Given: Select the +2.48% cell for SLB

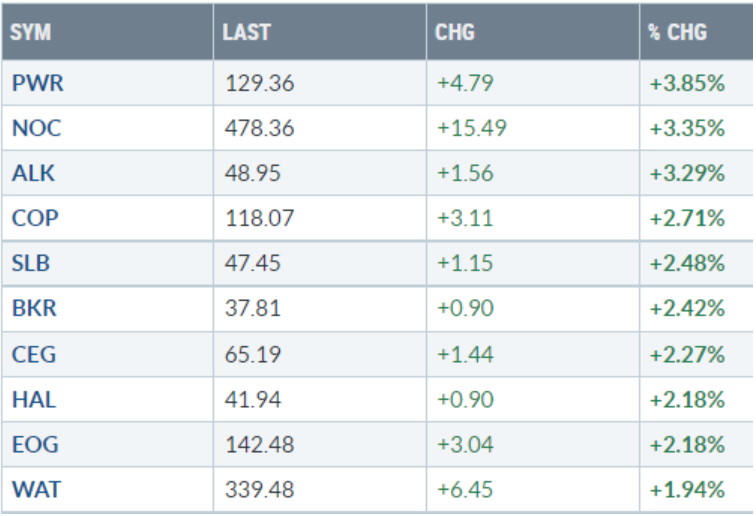Looking at the screenshot, I should [x=687, y=264].
